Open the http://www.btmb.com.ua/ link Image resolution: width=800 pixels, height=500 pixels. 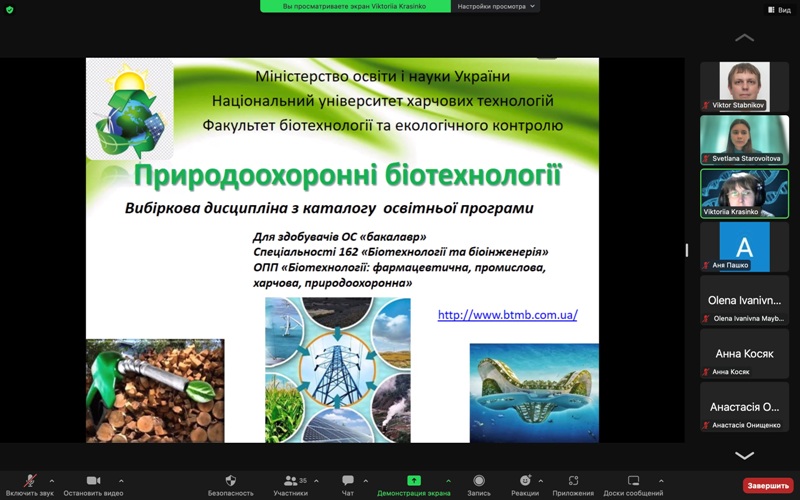[508, 315]
